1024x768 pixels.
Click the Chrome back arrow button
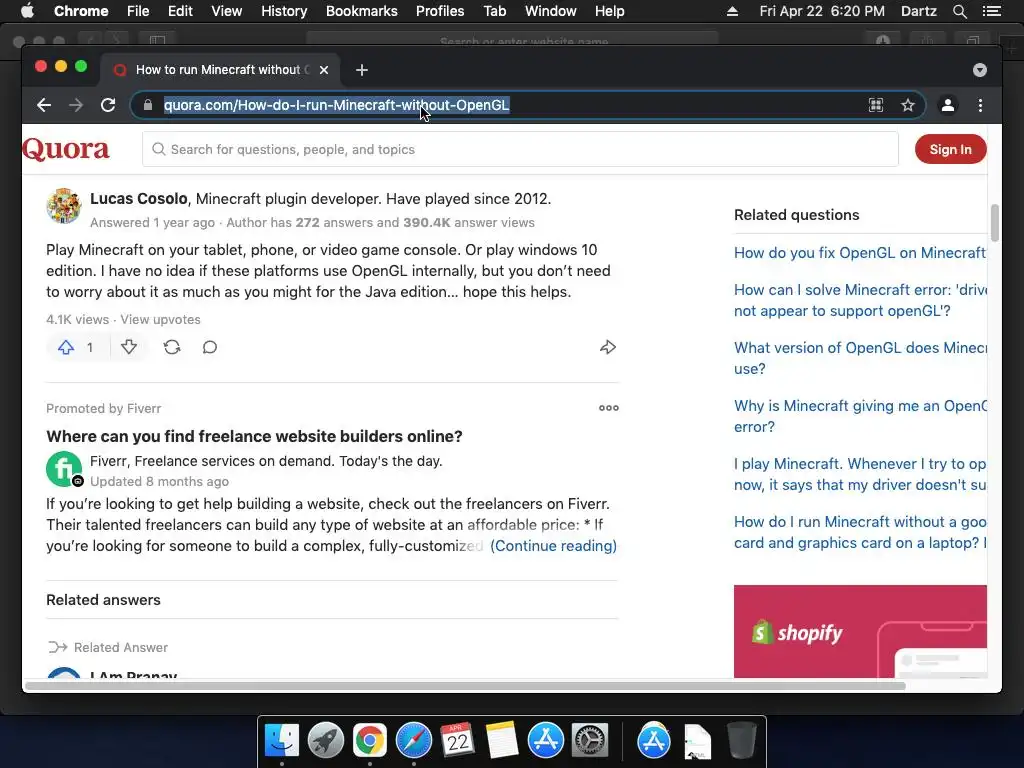(44, 105)
